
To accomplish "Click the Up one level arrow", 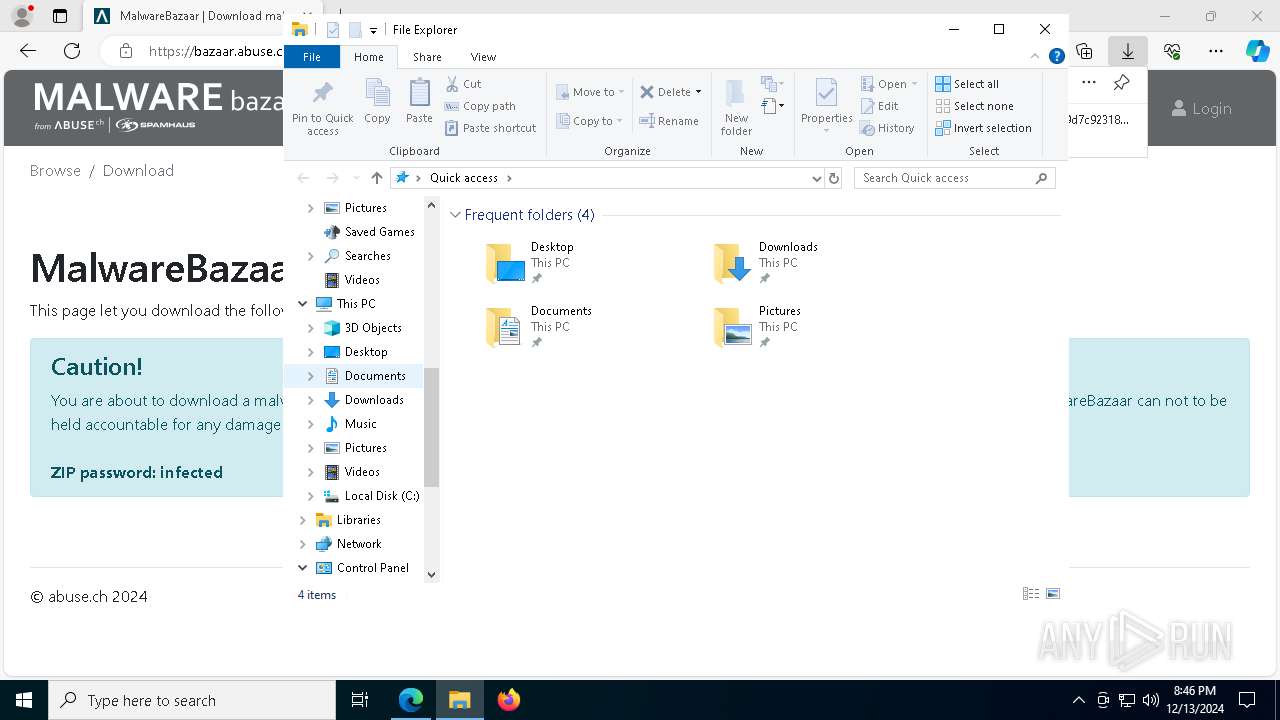I will (376, 178).
